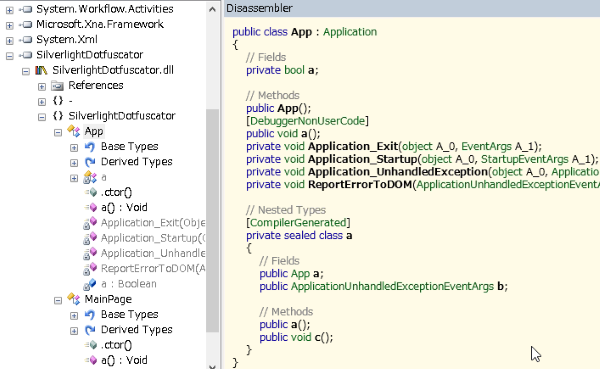Select ReportErrorToDOM in the tree

[153, 269]
